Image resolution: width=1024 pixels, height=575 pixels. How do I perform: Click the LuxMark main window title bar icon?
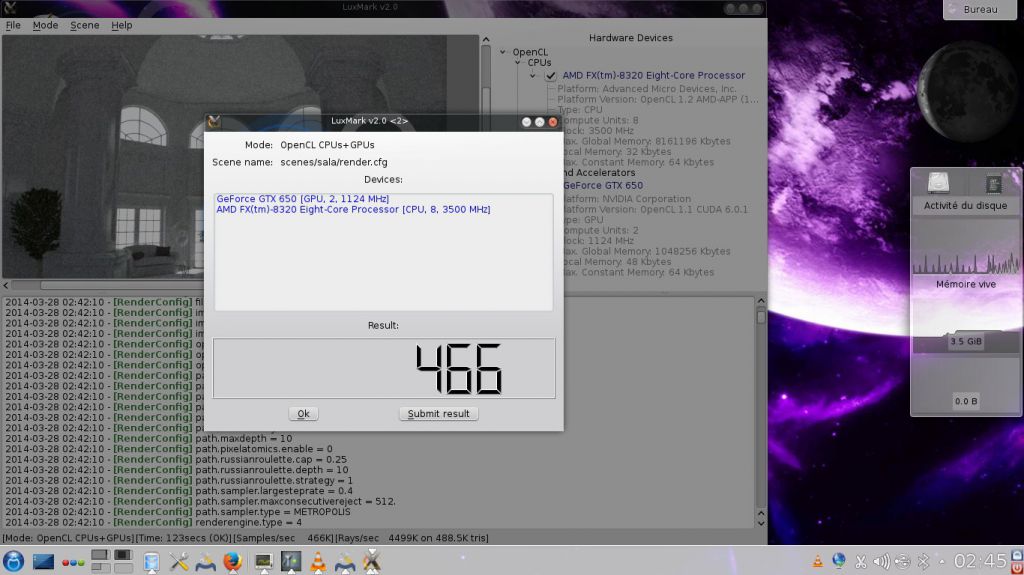coord(9,7)
